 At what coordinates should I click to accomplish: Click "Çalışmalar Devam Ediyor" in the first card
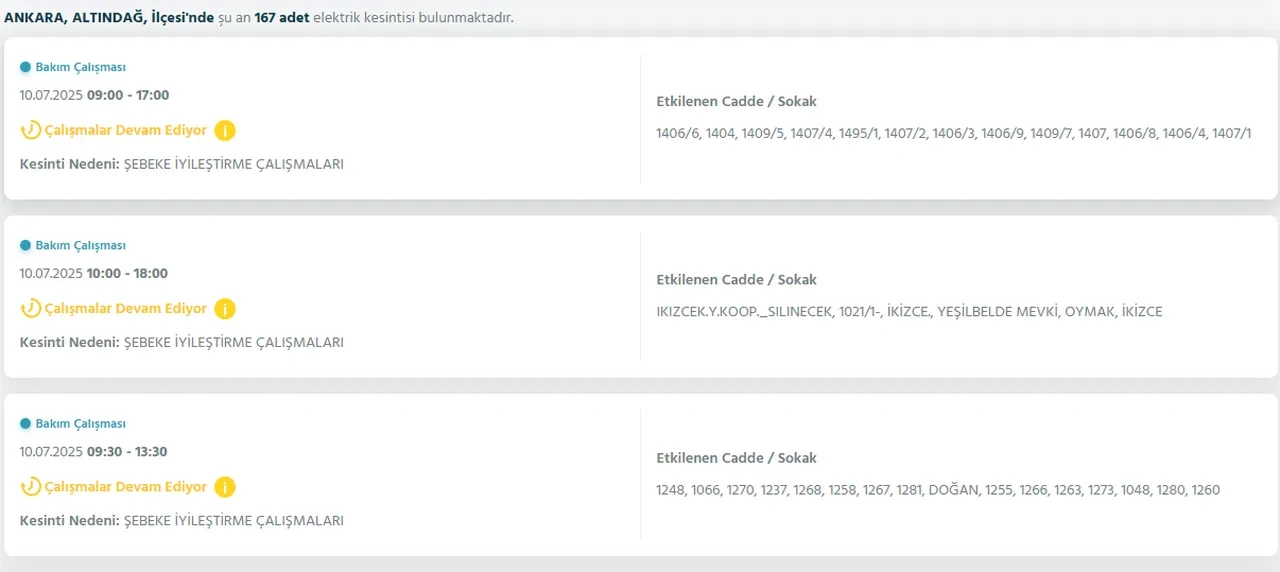(x=126, y=130)
